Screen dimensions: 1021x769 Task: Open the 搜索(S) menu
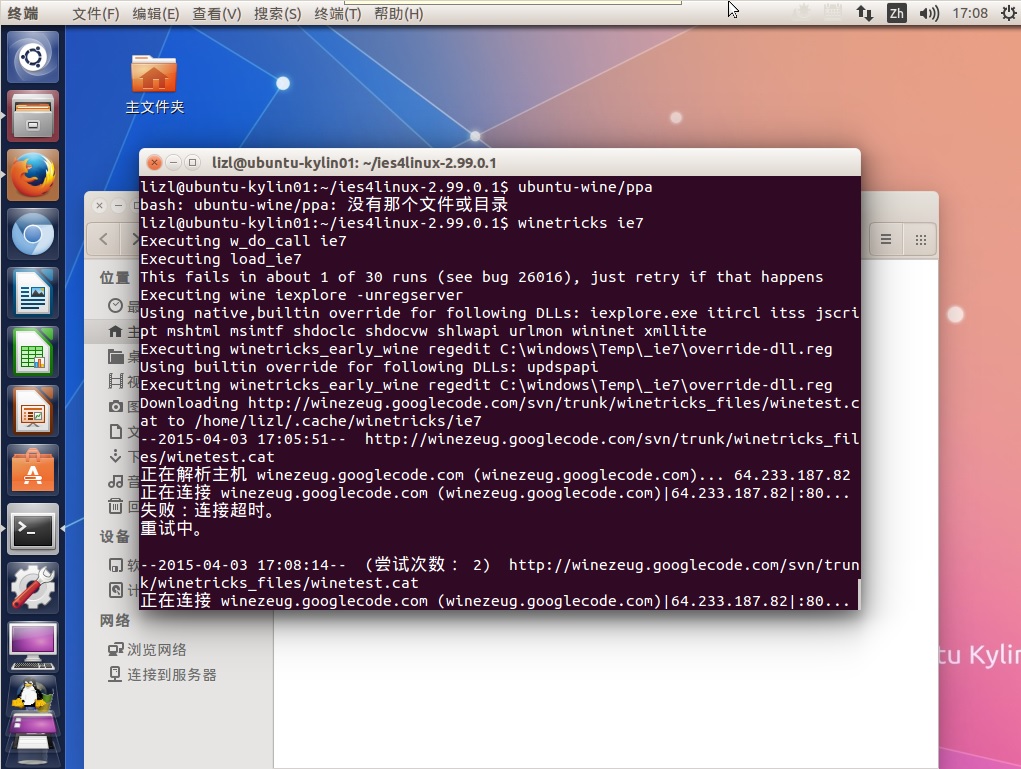tap(277, 14)
